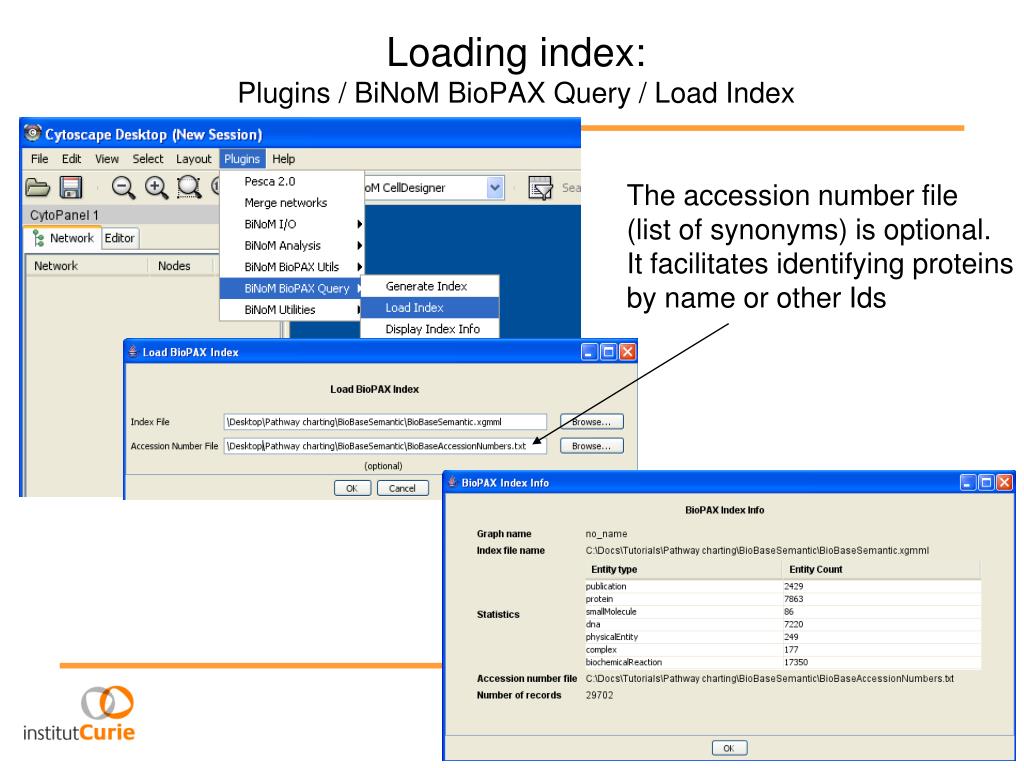Select the complex row in statistics table
Viewport: 1024px width, 768px height.
click(783, 650)
